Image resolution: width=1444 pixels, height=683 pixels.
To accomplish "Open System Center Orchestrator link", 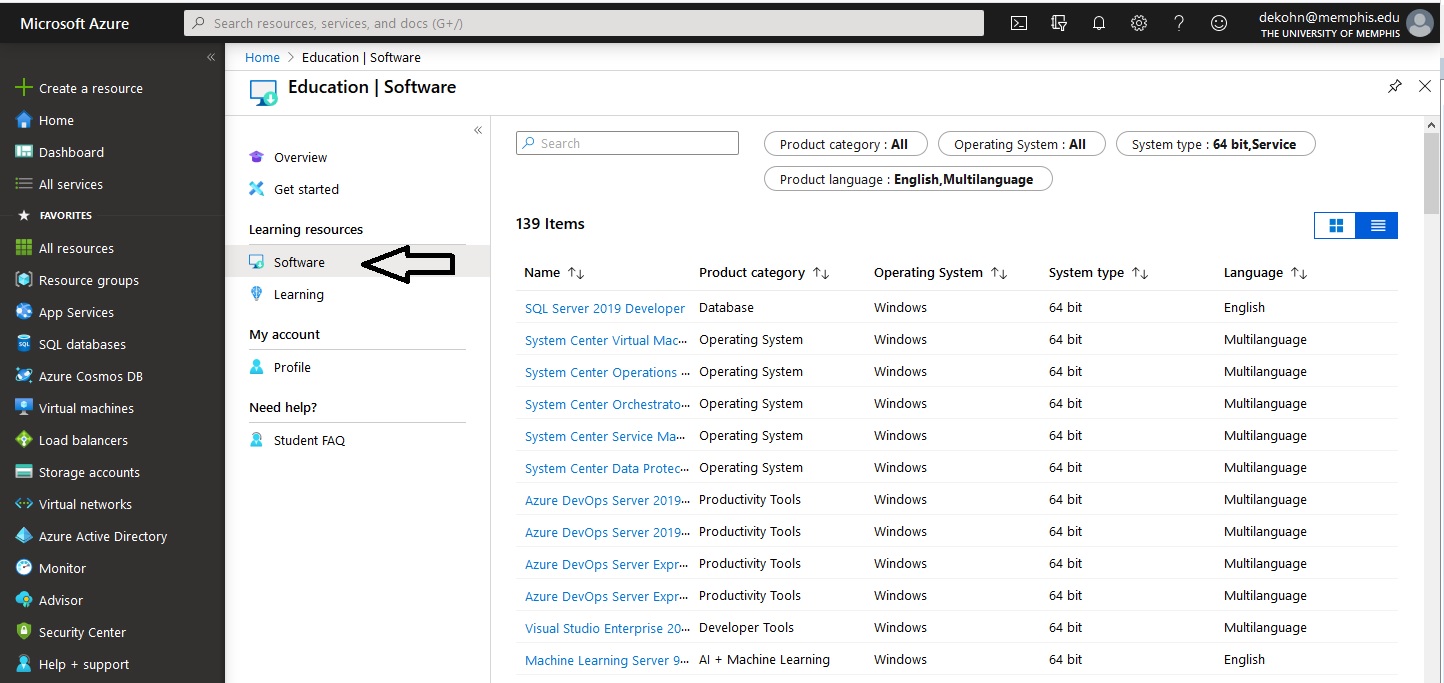I will pos(607,404).
